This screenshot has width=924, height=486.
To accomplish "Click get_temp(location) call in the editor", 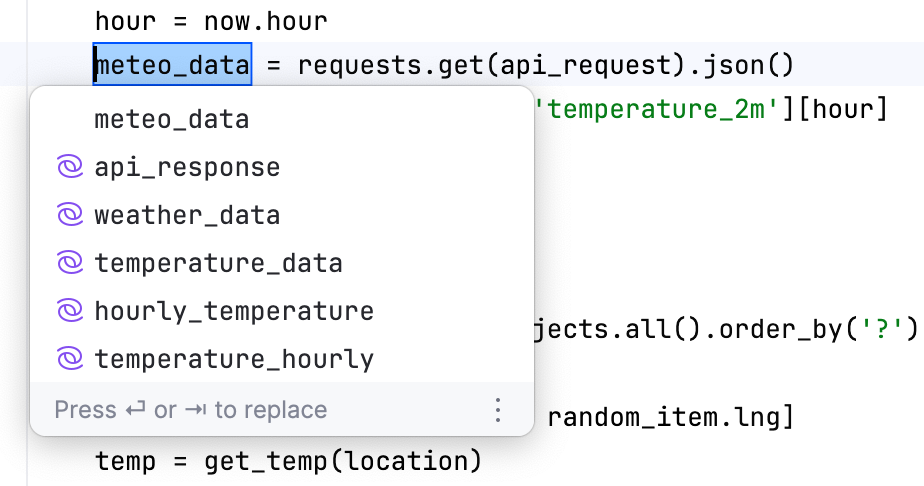I will point(343,461).
